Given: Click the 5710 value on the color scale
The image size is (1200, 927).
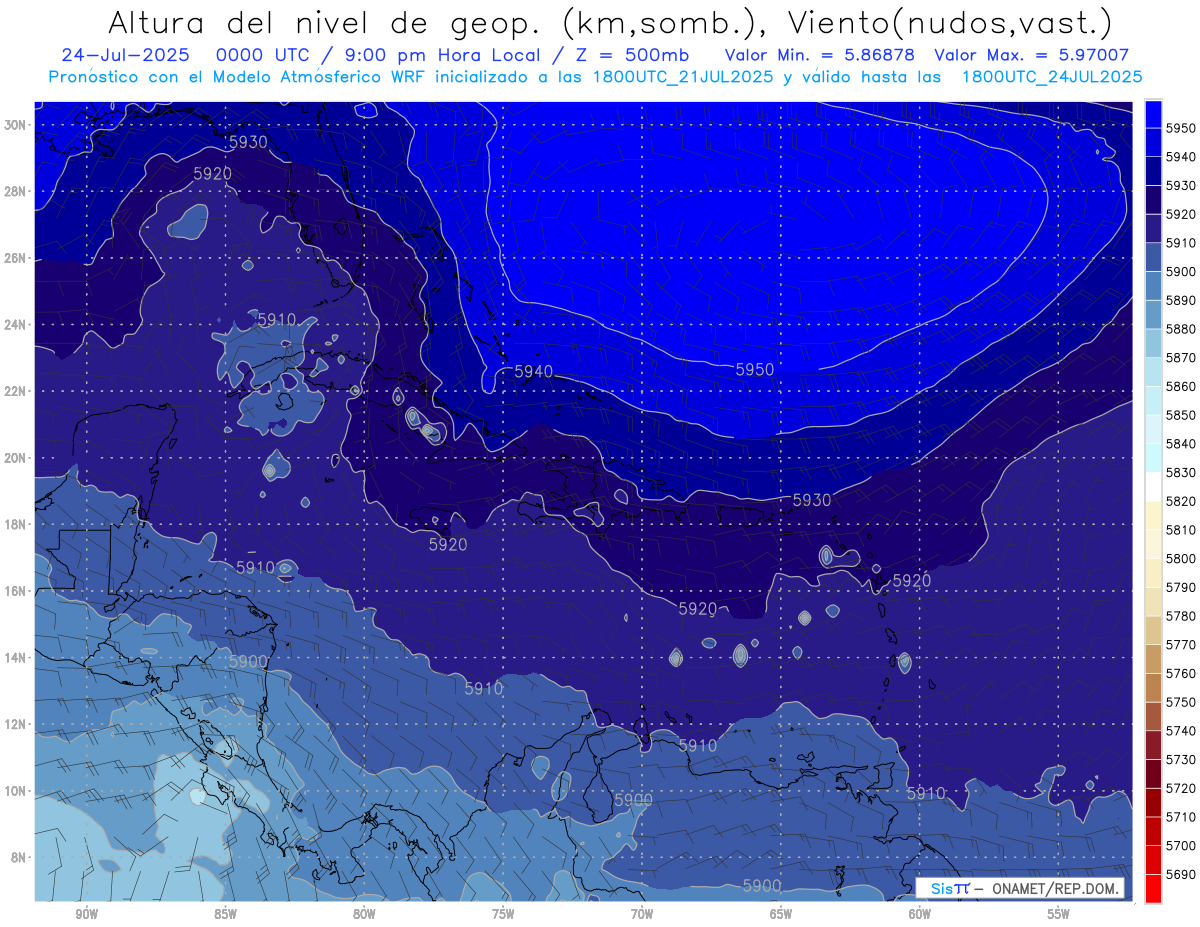Looking at the screenshot, I should point(1181,817).
